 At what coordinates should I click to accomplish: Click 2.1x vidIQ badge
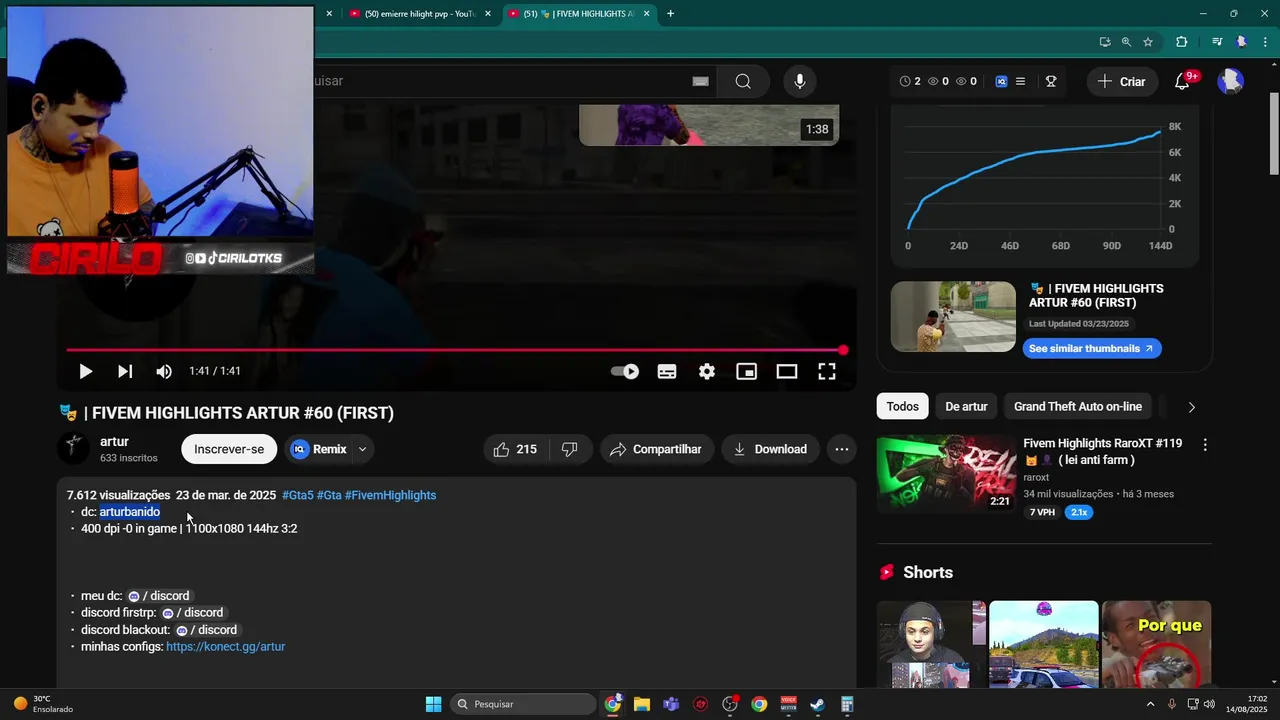point(1079,512)
